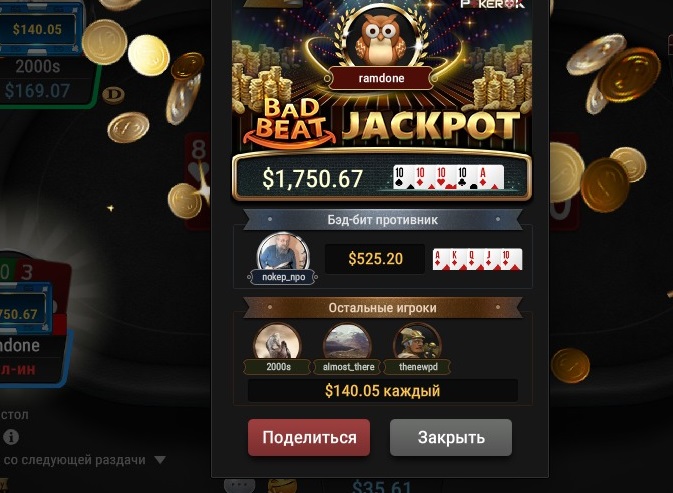673x493 pixels.
Task: Click the royal flush diamond cards
Action: coord(477,259)
